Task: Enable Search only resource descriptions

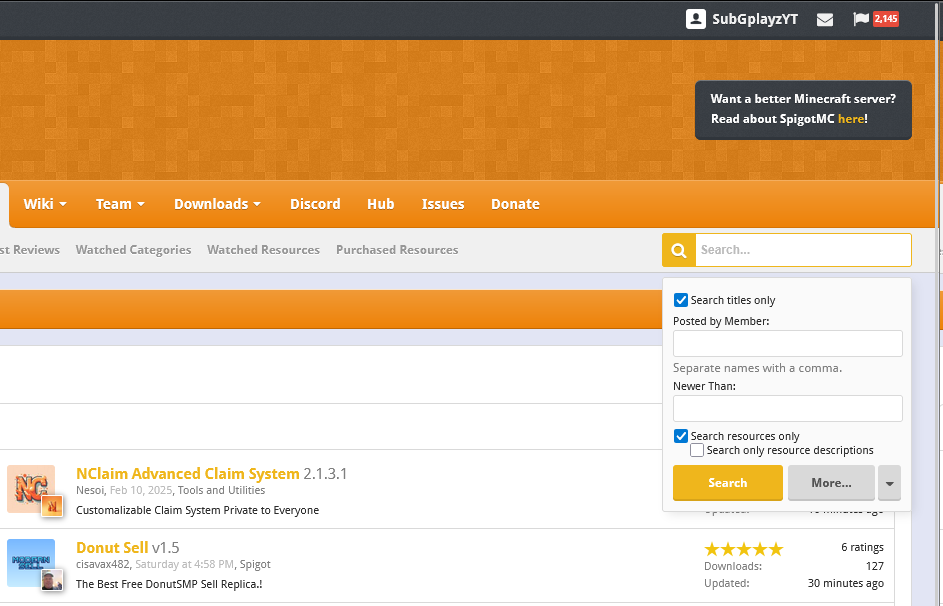Action: pyautogui.click(x=697, y=450)
